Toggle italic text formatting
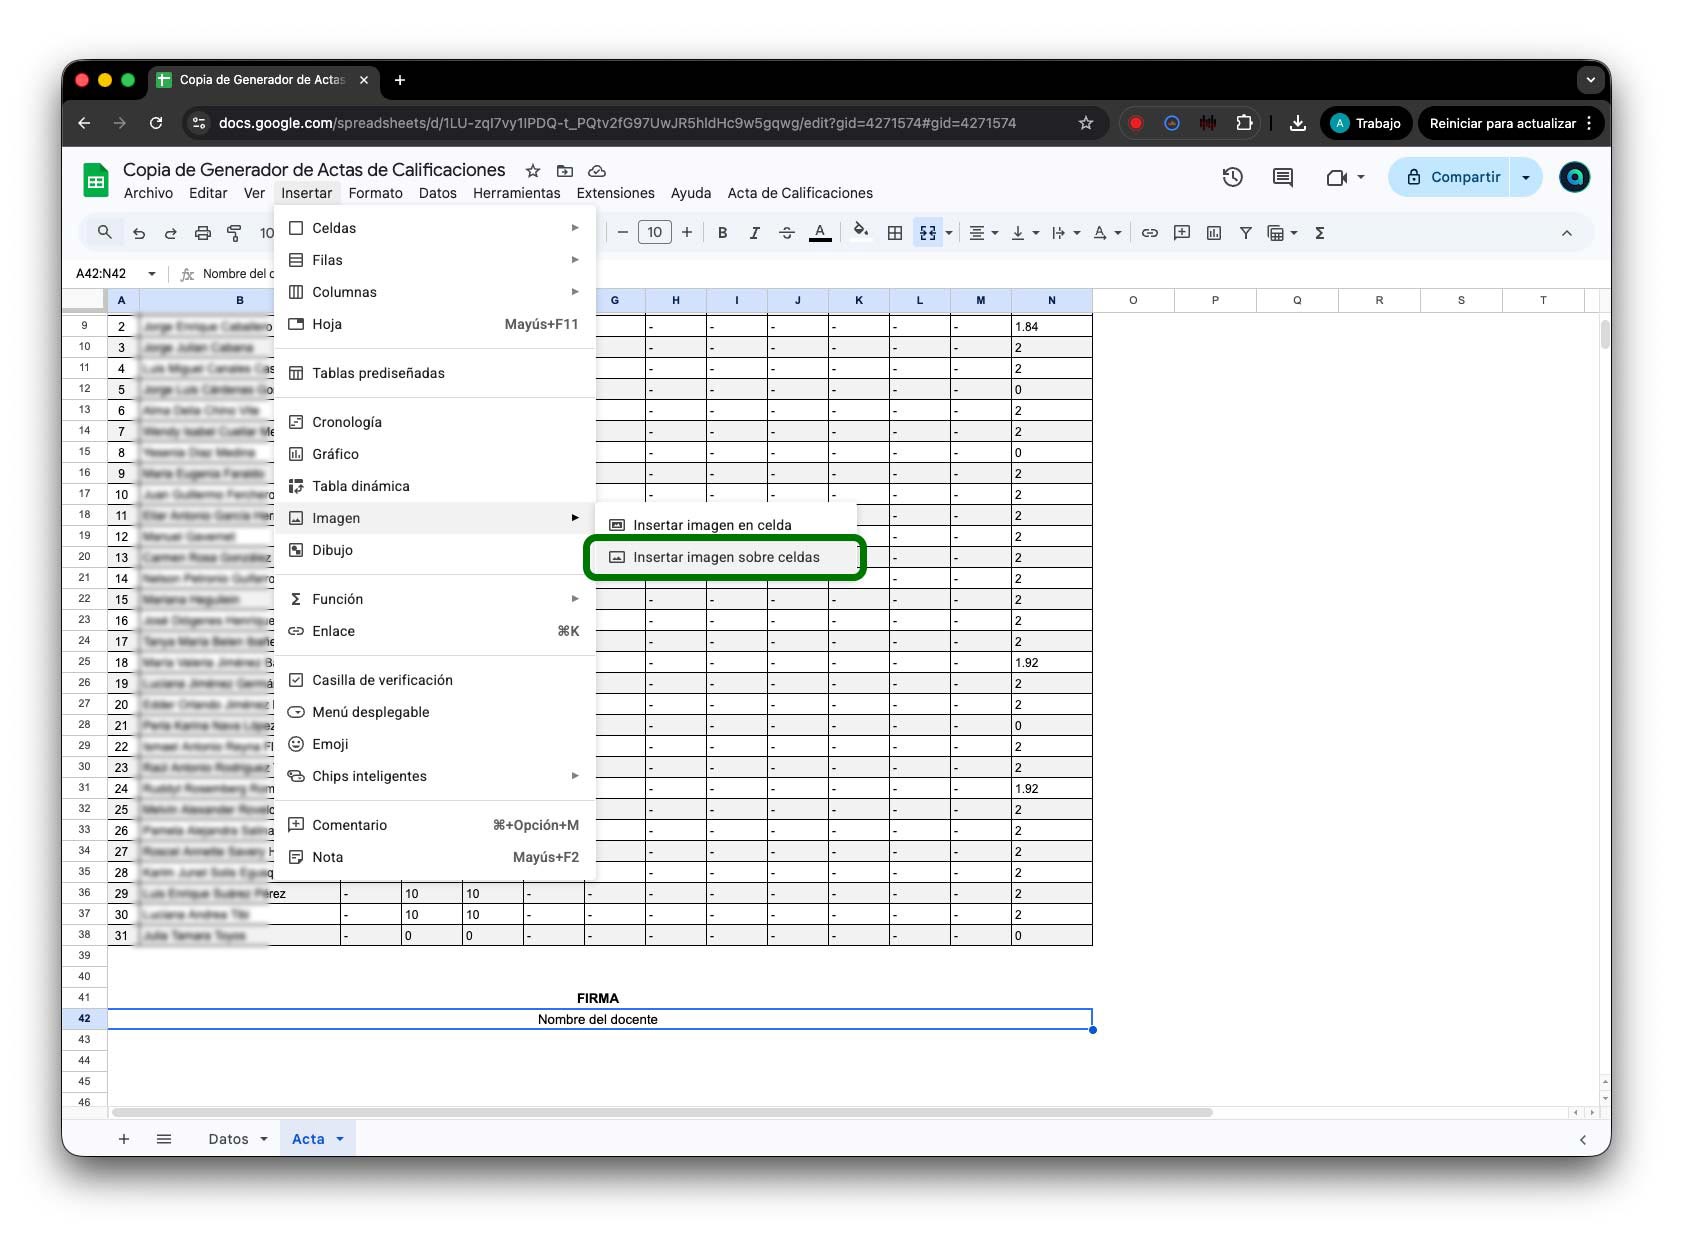Screen dimensions: 1688x1233 (754, 233)
